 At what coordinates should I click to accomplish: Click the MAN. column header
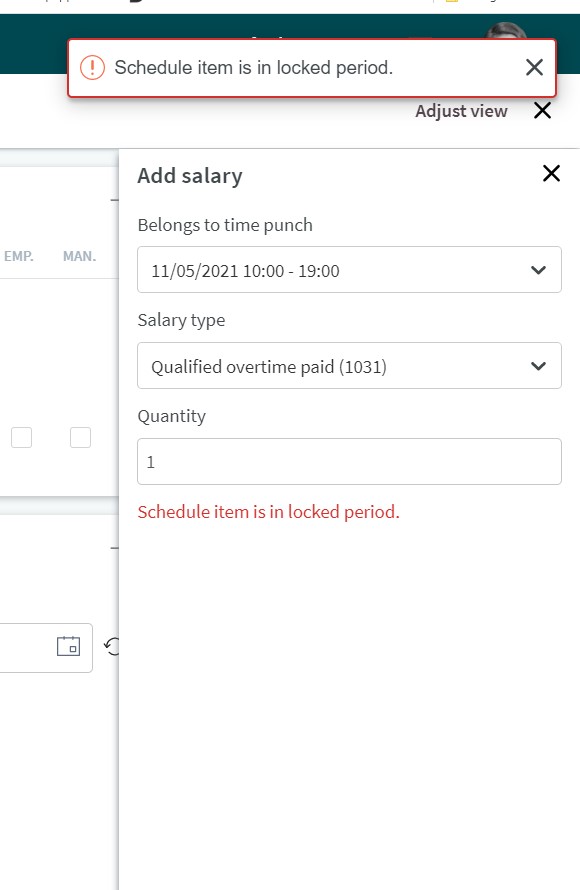pos(79,257)
